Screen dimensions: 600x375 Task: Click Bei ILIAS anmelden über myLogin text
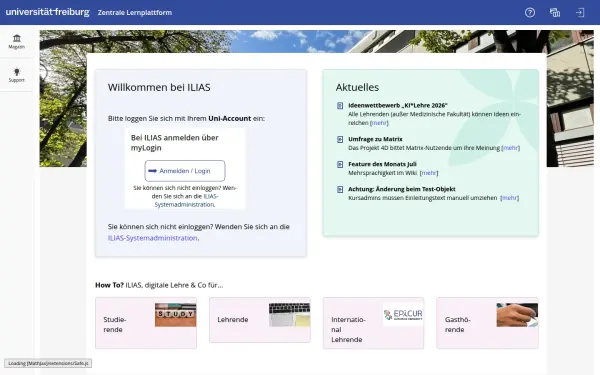coord(174,142)
